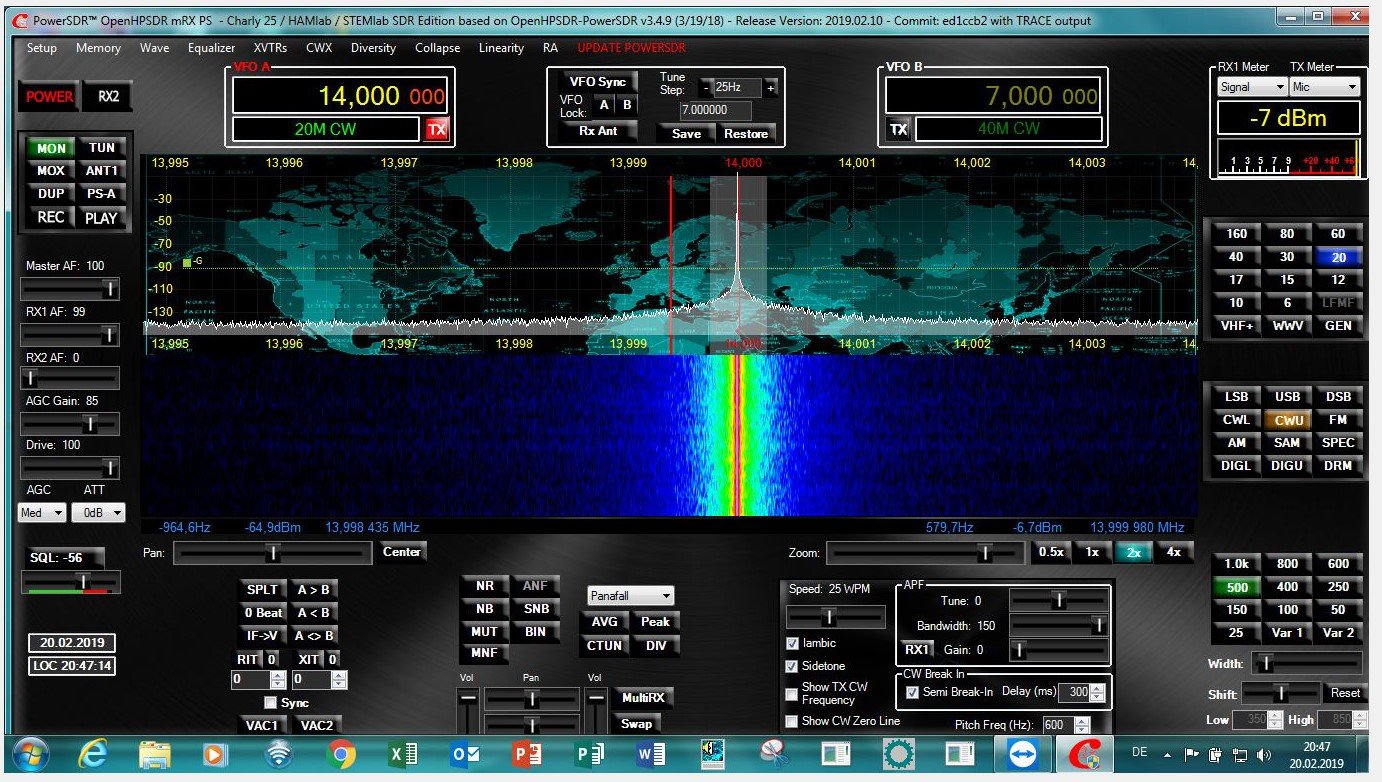Open the XVTRs menu
1382x782 pixels.
(271, 48)
